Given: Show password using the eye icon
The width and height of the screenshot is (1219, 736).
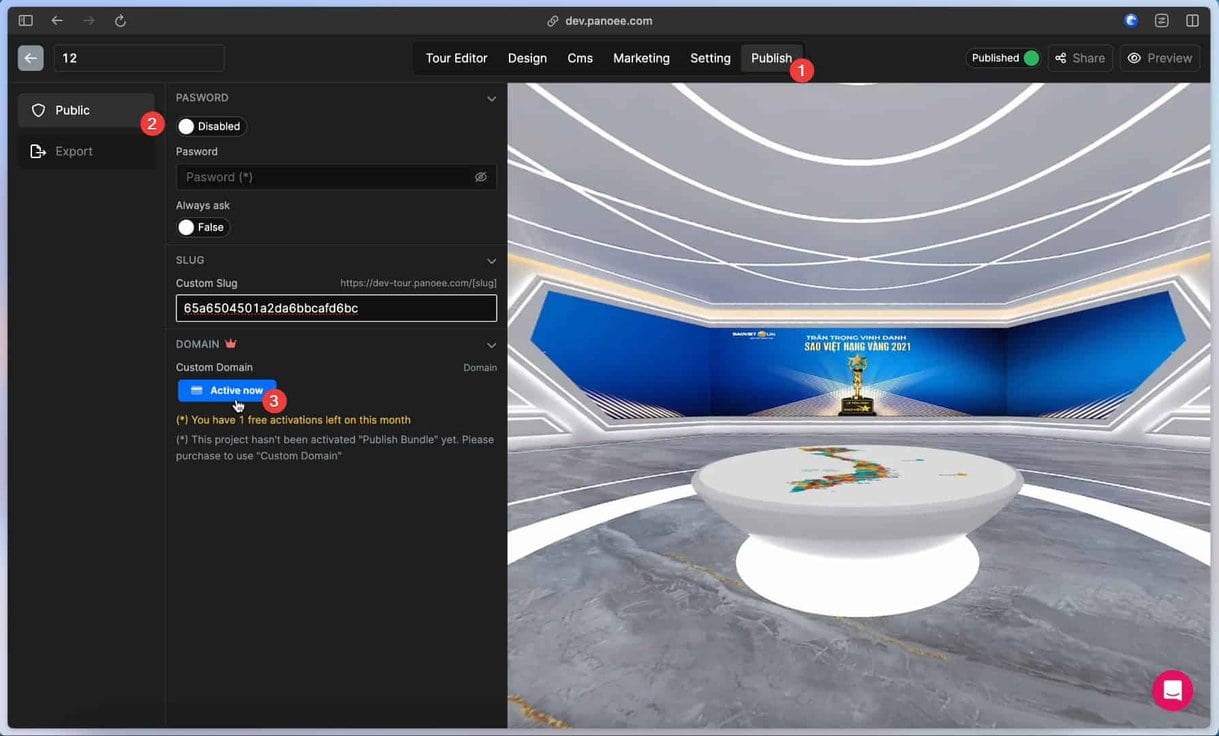Looking at the screenshot, I should [x=480, y=177].
